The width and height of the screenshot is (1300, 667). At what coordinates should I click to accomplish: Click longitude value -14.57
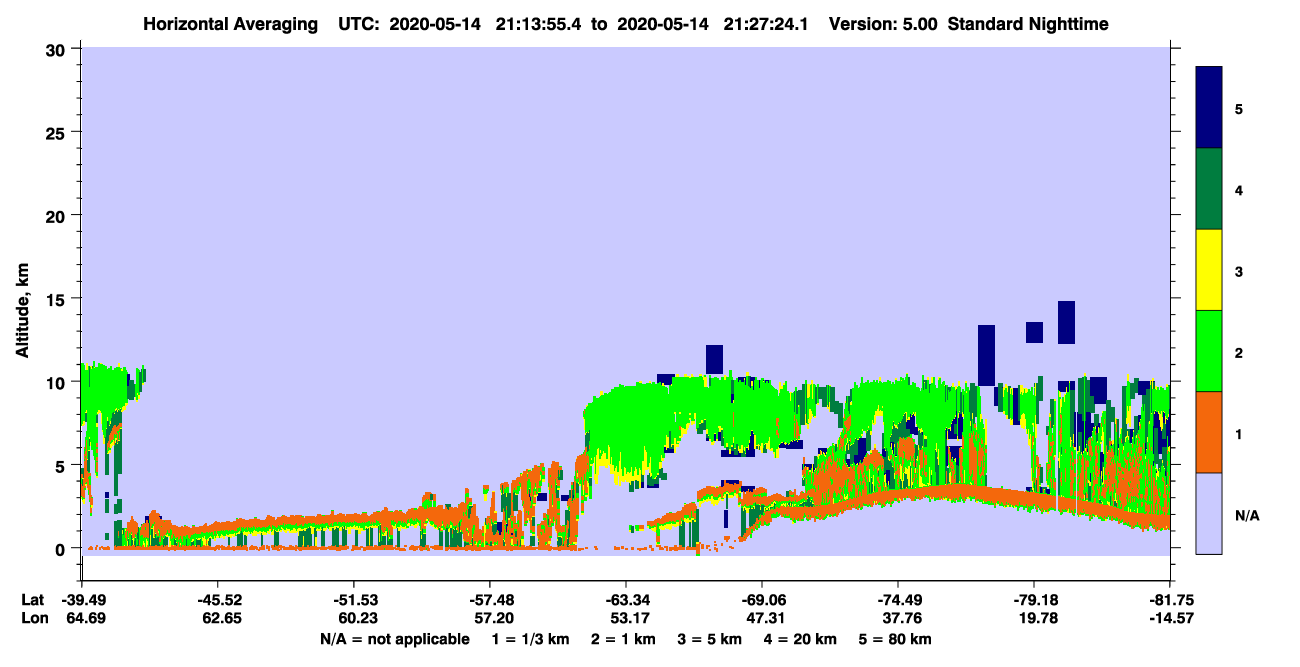click(x=1170, y=618)
